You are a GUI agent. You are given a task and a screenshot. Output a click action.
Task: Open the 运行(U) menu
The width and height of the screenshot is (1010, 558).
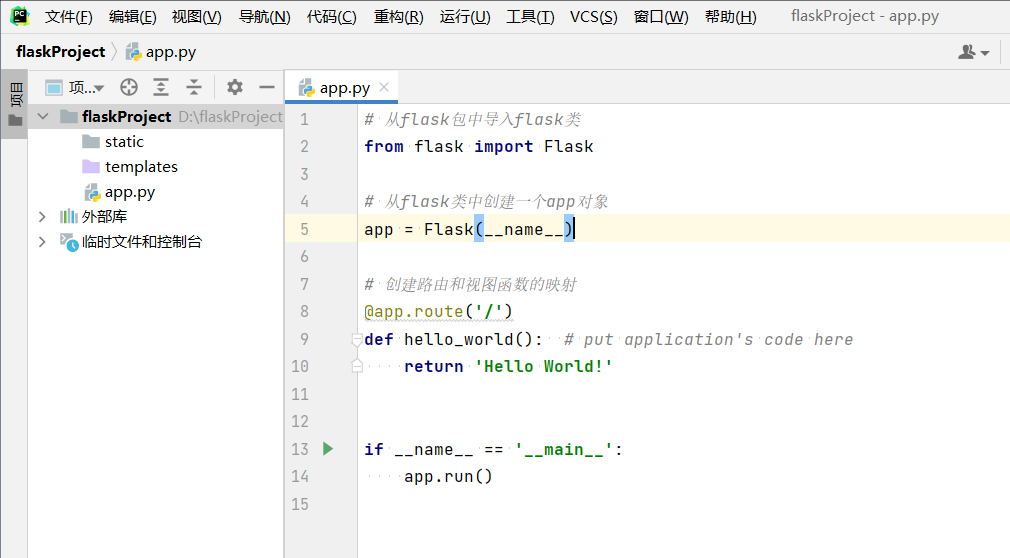click(464, 17)
